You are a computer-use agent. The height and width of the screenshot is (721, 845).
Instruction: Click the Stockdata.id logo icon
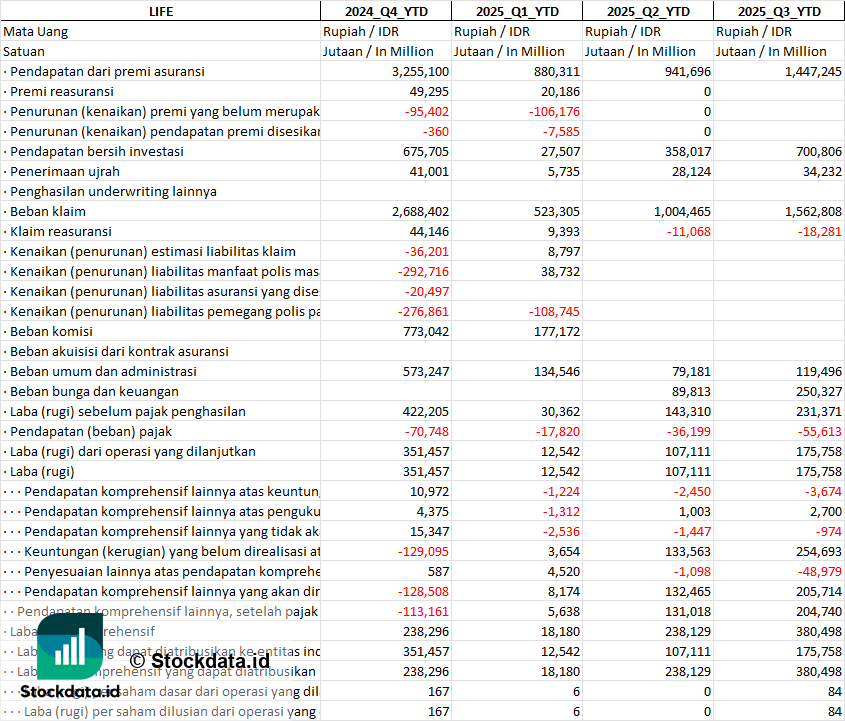[70, 646]
